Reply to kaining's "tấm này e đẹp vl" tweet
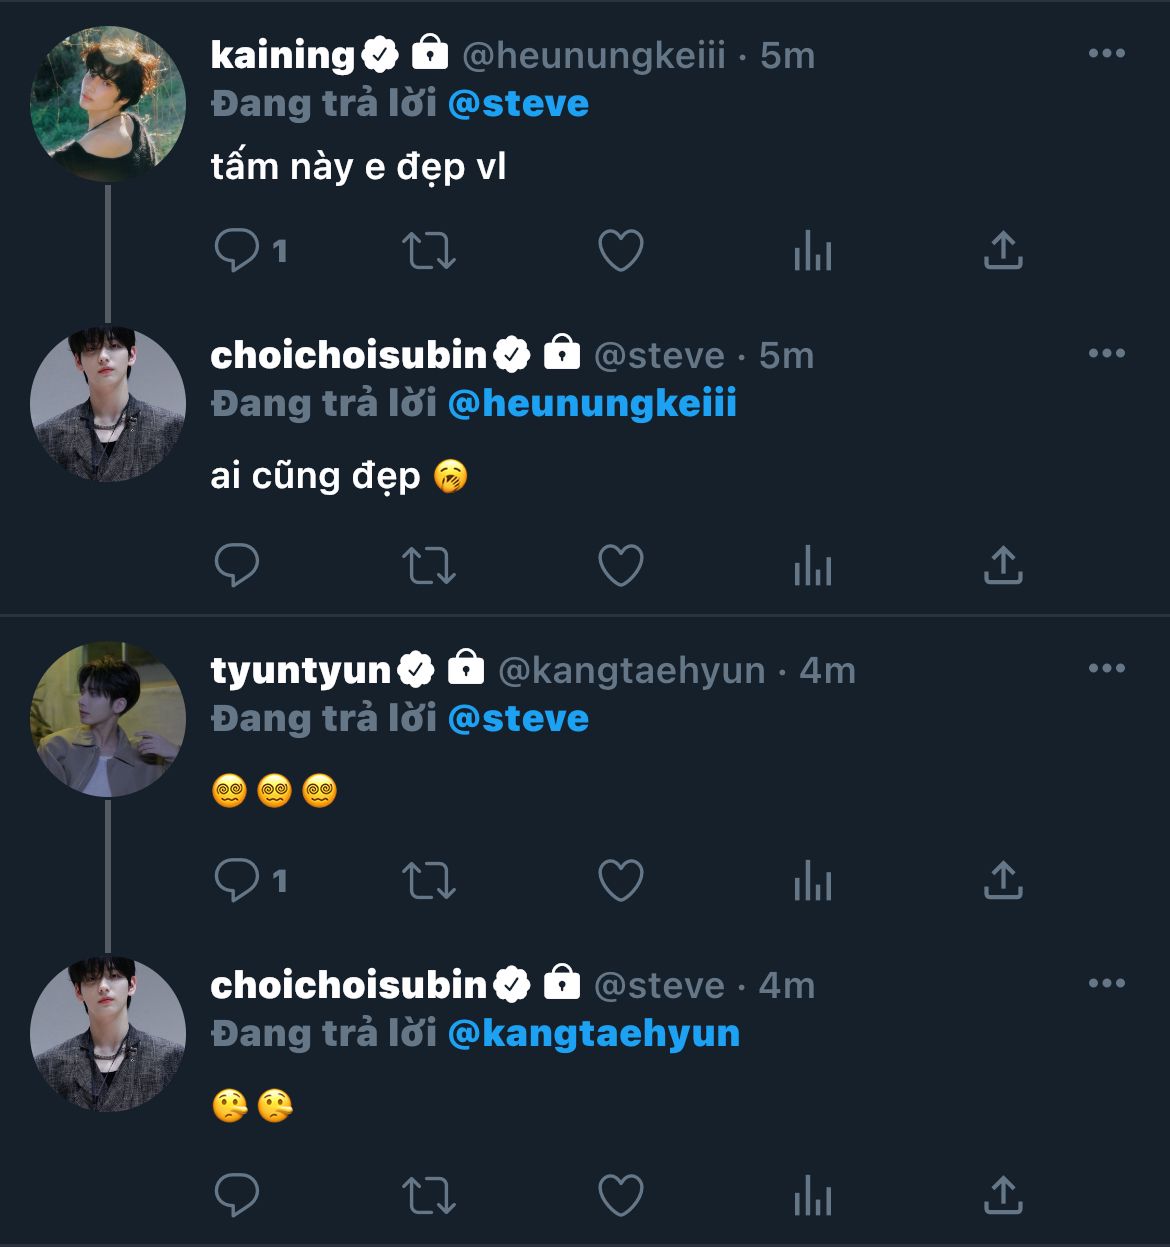1170x1247 pixels. tap(237, 250)
